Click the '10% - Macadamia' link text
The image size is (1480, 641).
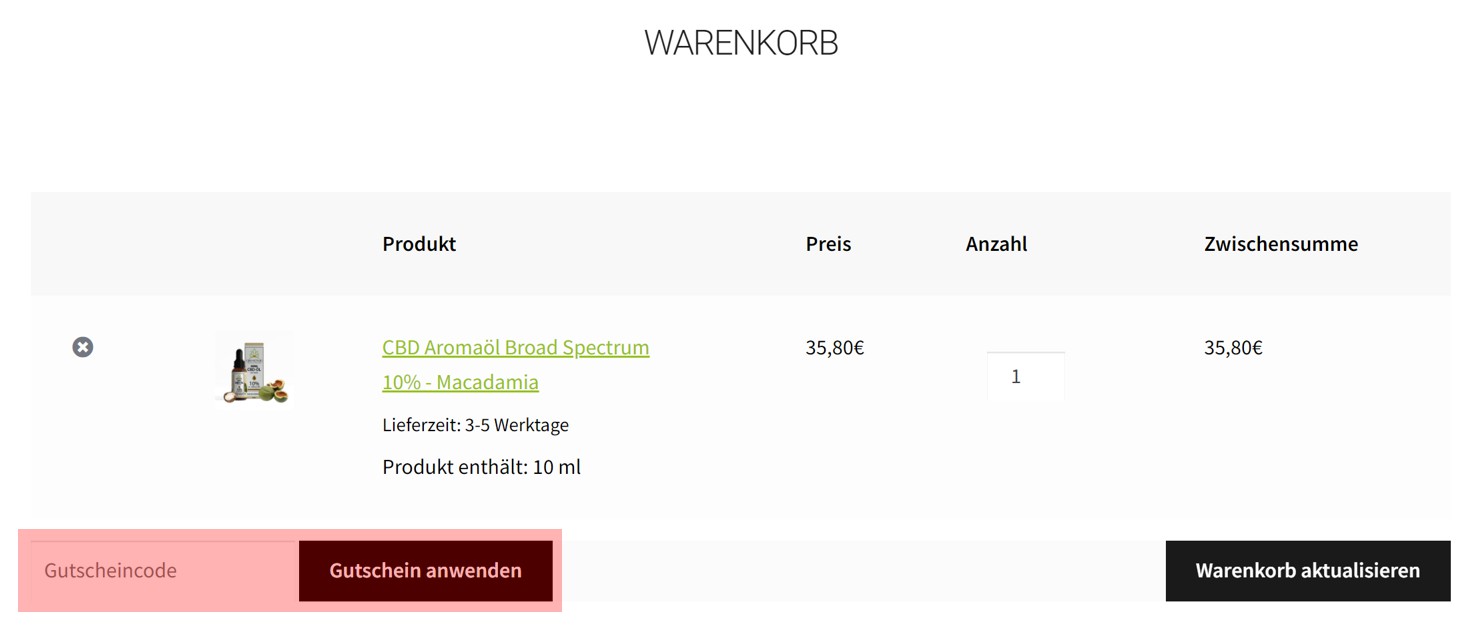click(460, 382)
